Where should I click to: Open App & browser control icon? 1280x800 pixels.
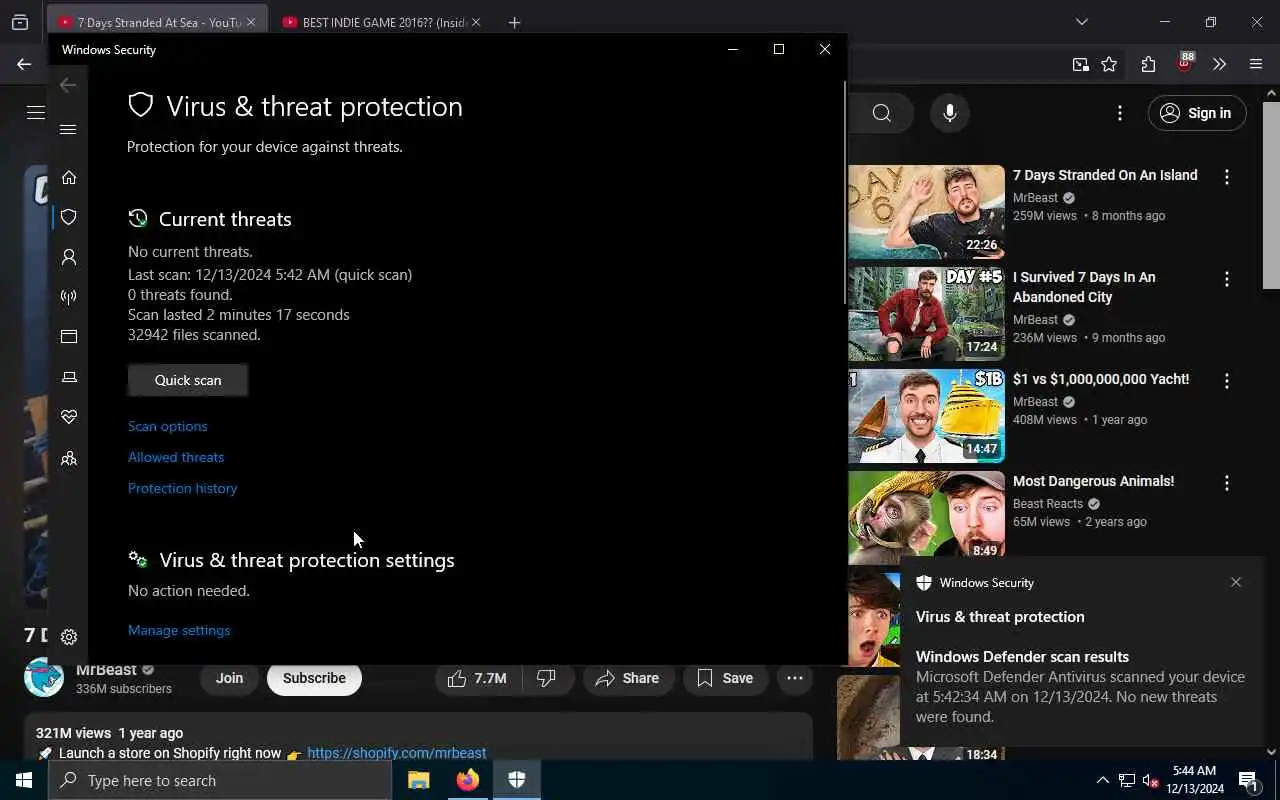(x=69, y=337)
